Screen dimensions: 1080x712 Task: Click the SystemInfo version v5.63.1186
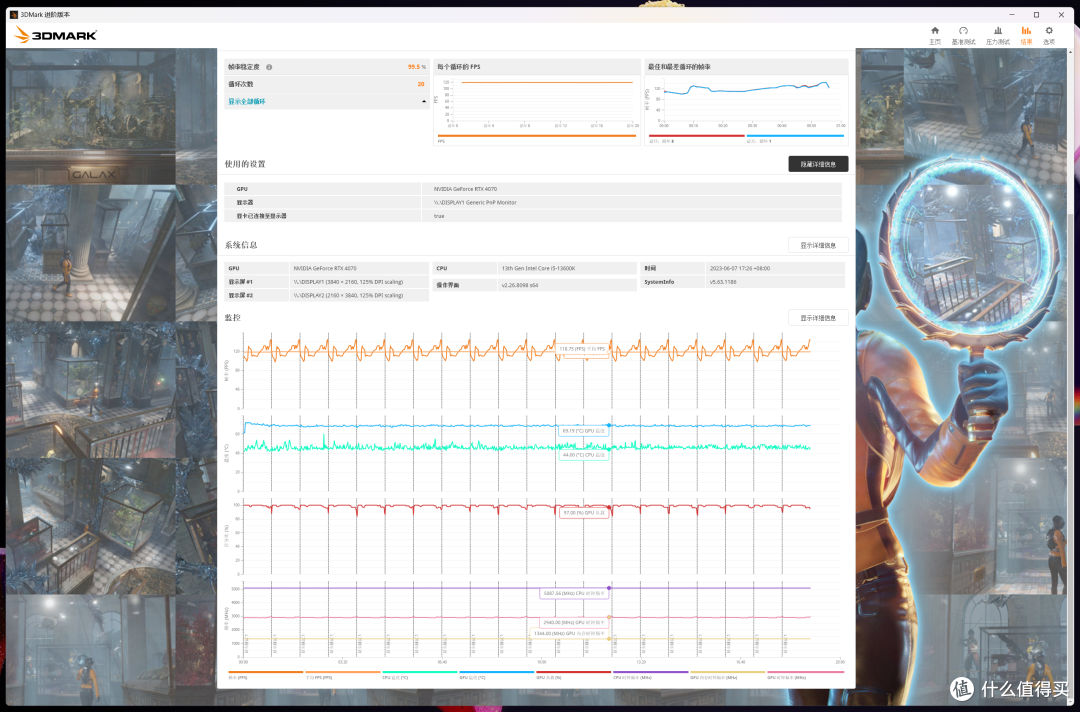click(x=723, y=282)
